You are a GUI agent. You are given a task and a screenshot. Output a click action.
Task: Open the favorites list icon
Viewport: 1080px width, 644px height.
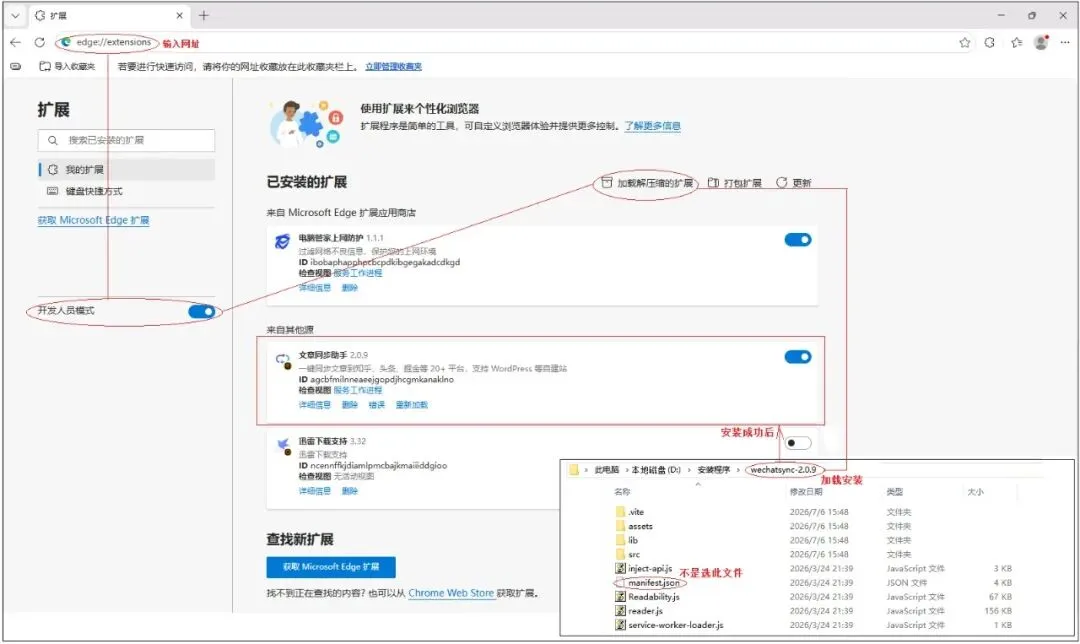click(1017, 43)
